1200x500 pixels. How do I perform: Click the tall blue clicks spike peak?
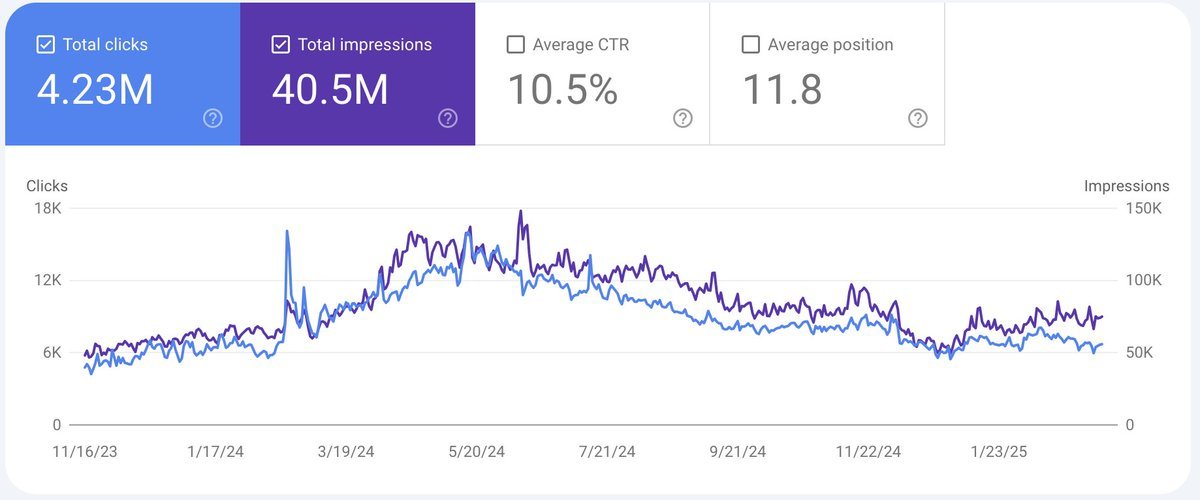[287, 232]
